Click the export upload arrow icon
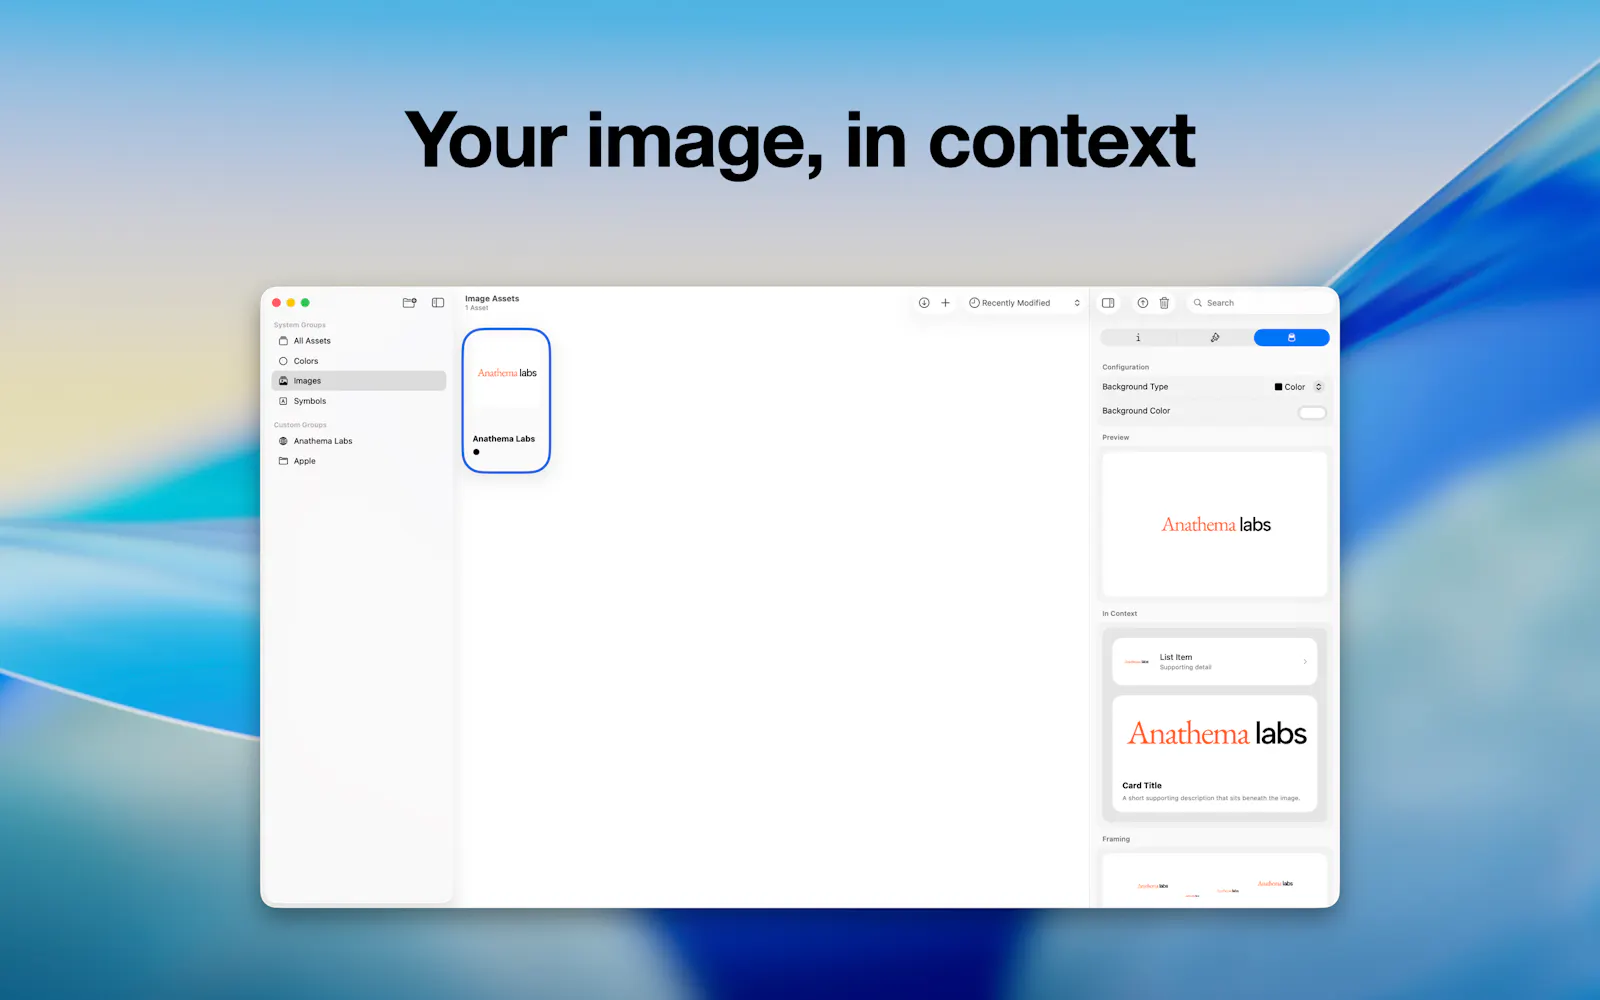The width and height of the screenshot is (1600, 1000). tap(1143, 302)
